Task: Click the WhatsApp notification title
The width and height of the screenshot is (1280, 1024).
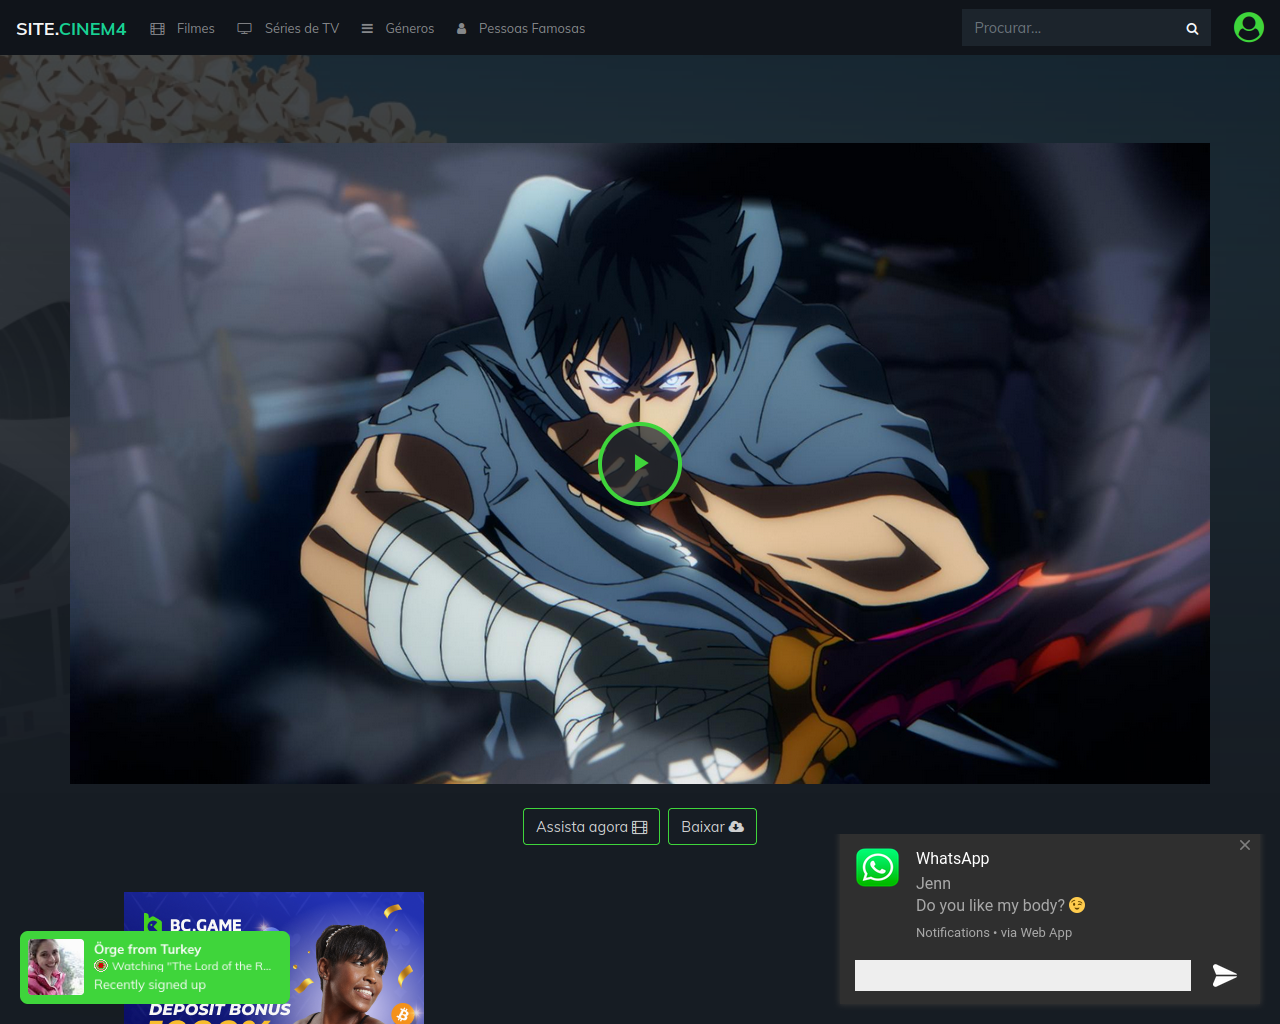Action: [x=953, y=858]
